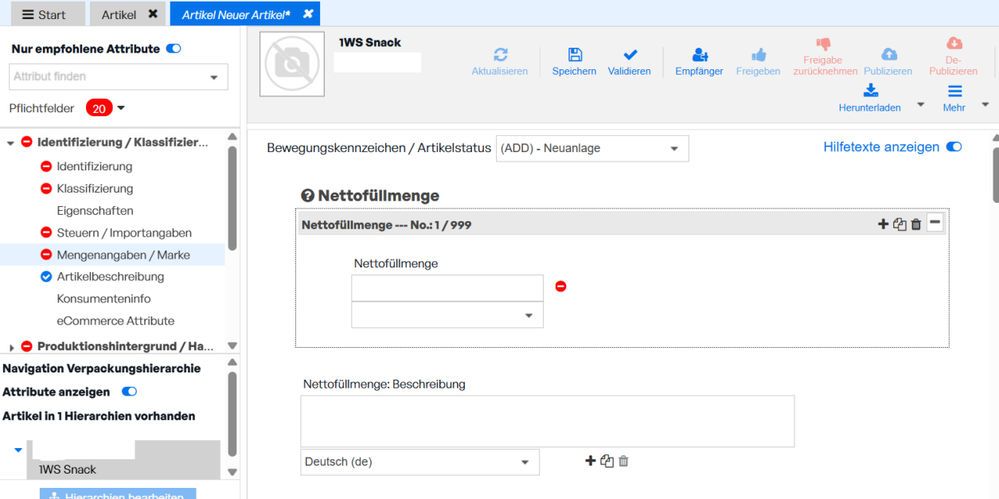This screenshot has height=499, width=999.
Task: Open Steuern / Importangaben section
Action: [124, 233]
